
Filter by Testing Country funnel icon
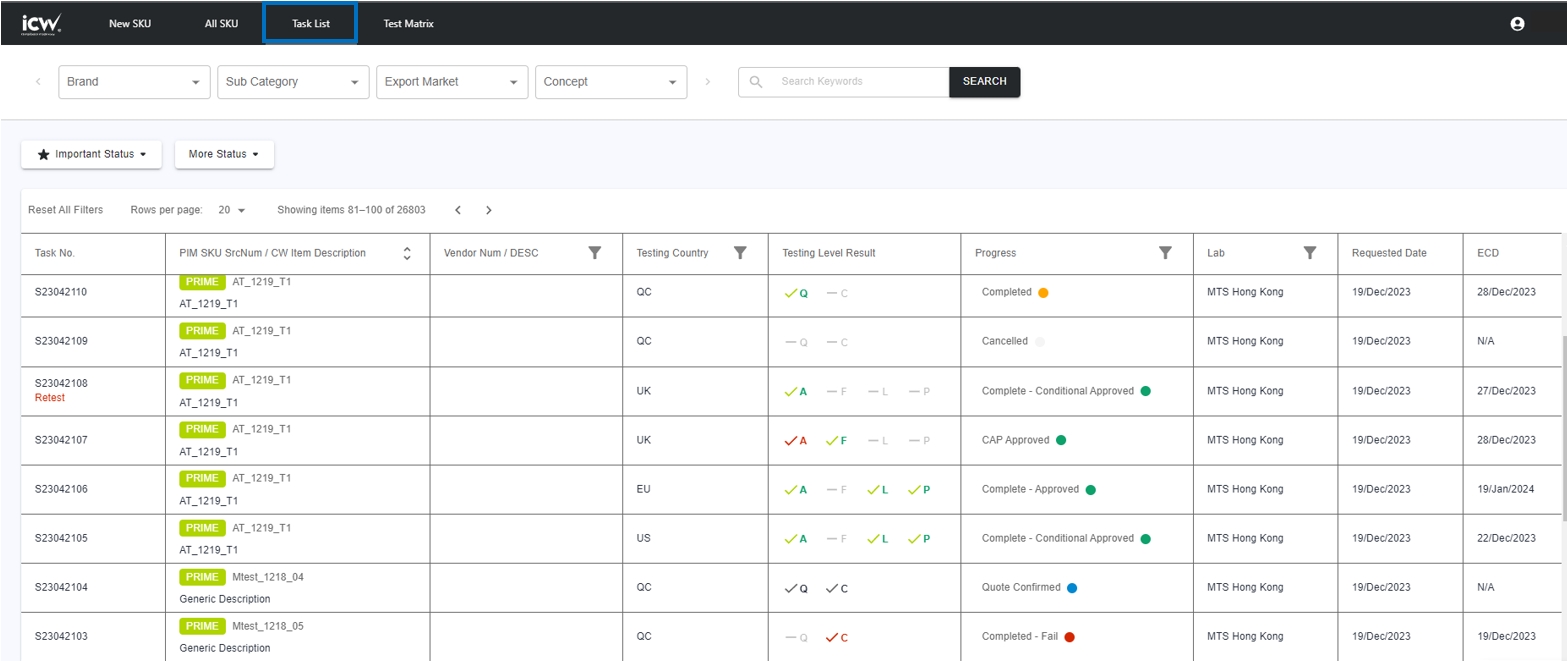point(740,253)
